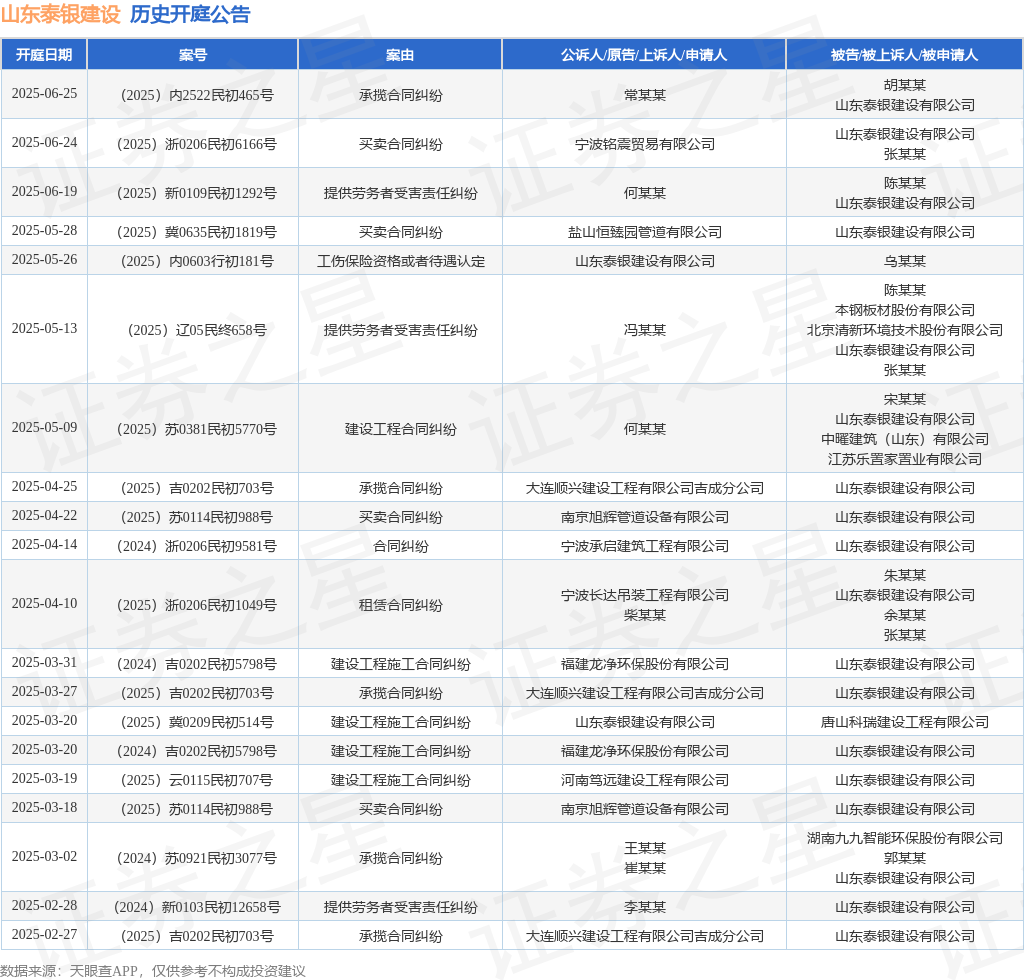This screenshot has height=980, width=1024.
Task: Click the date cell 2025-05-26
Action: click(44, 259)
